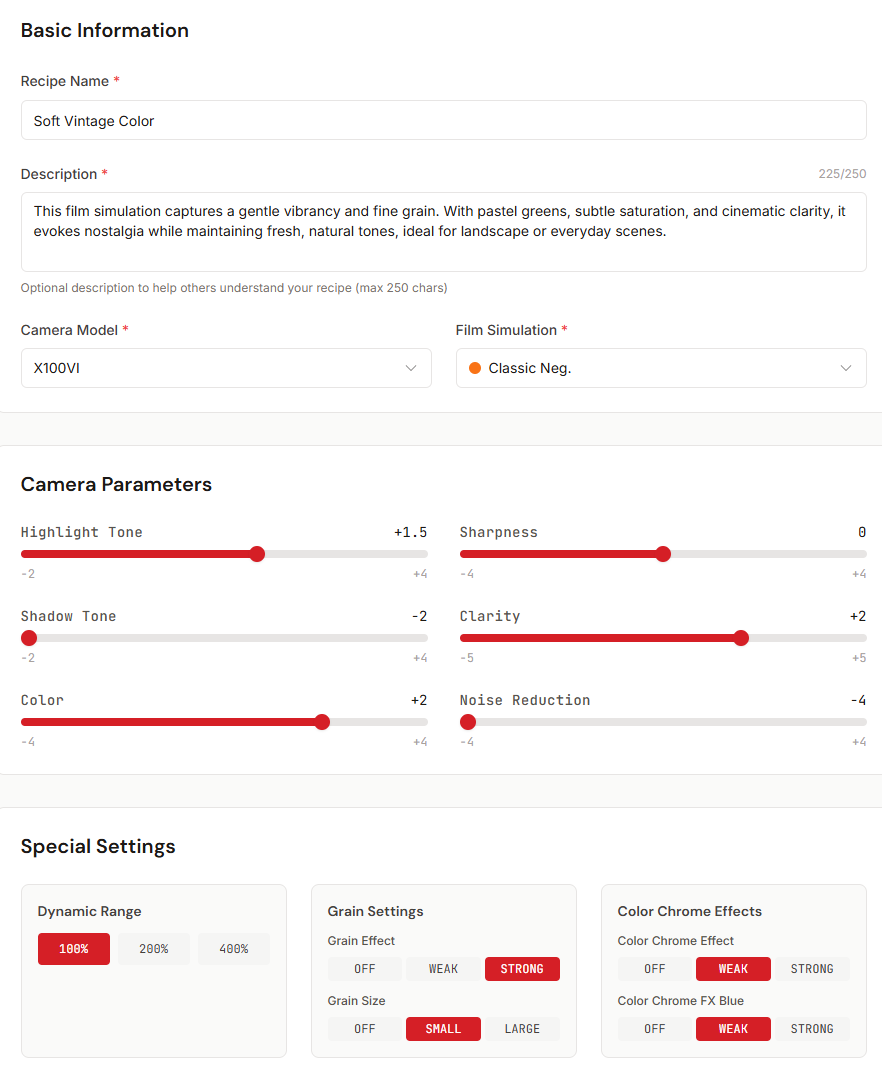Click the Noise Reduction slider handle
The height and width of the screenshot is (1069, 882).
pos(467,722)
